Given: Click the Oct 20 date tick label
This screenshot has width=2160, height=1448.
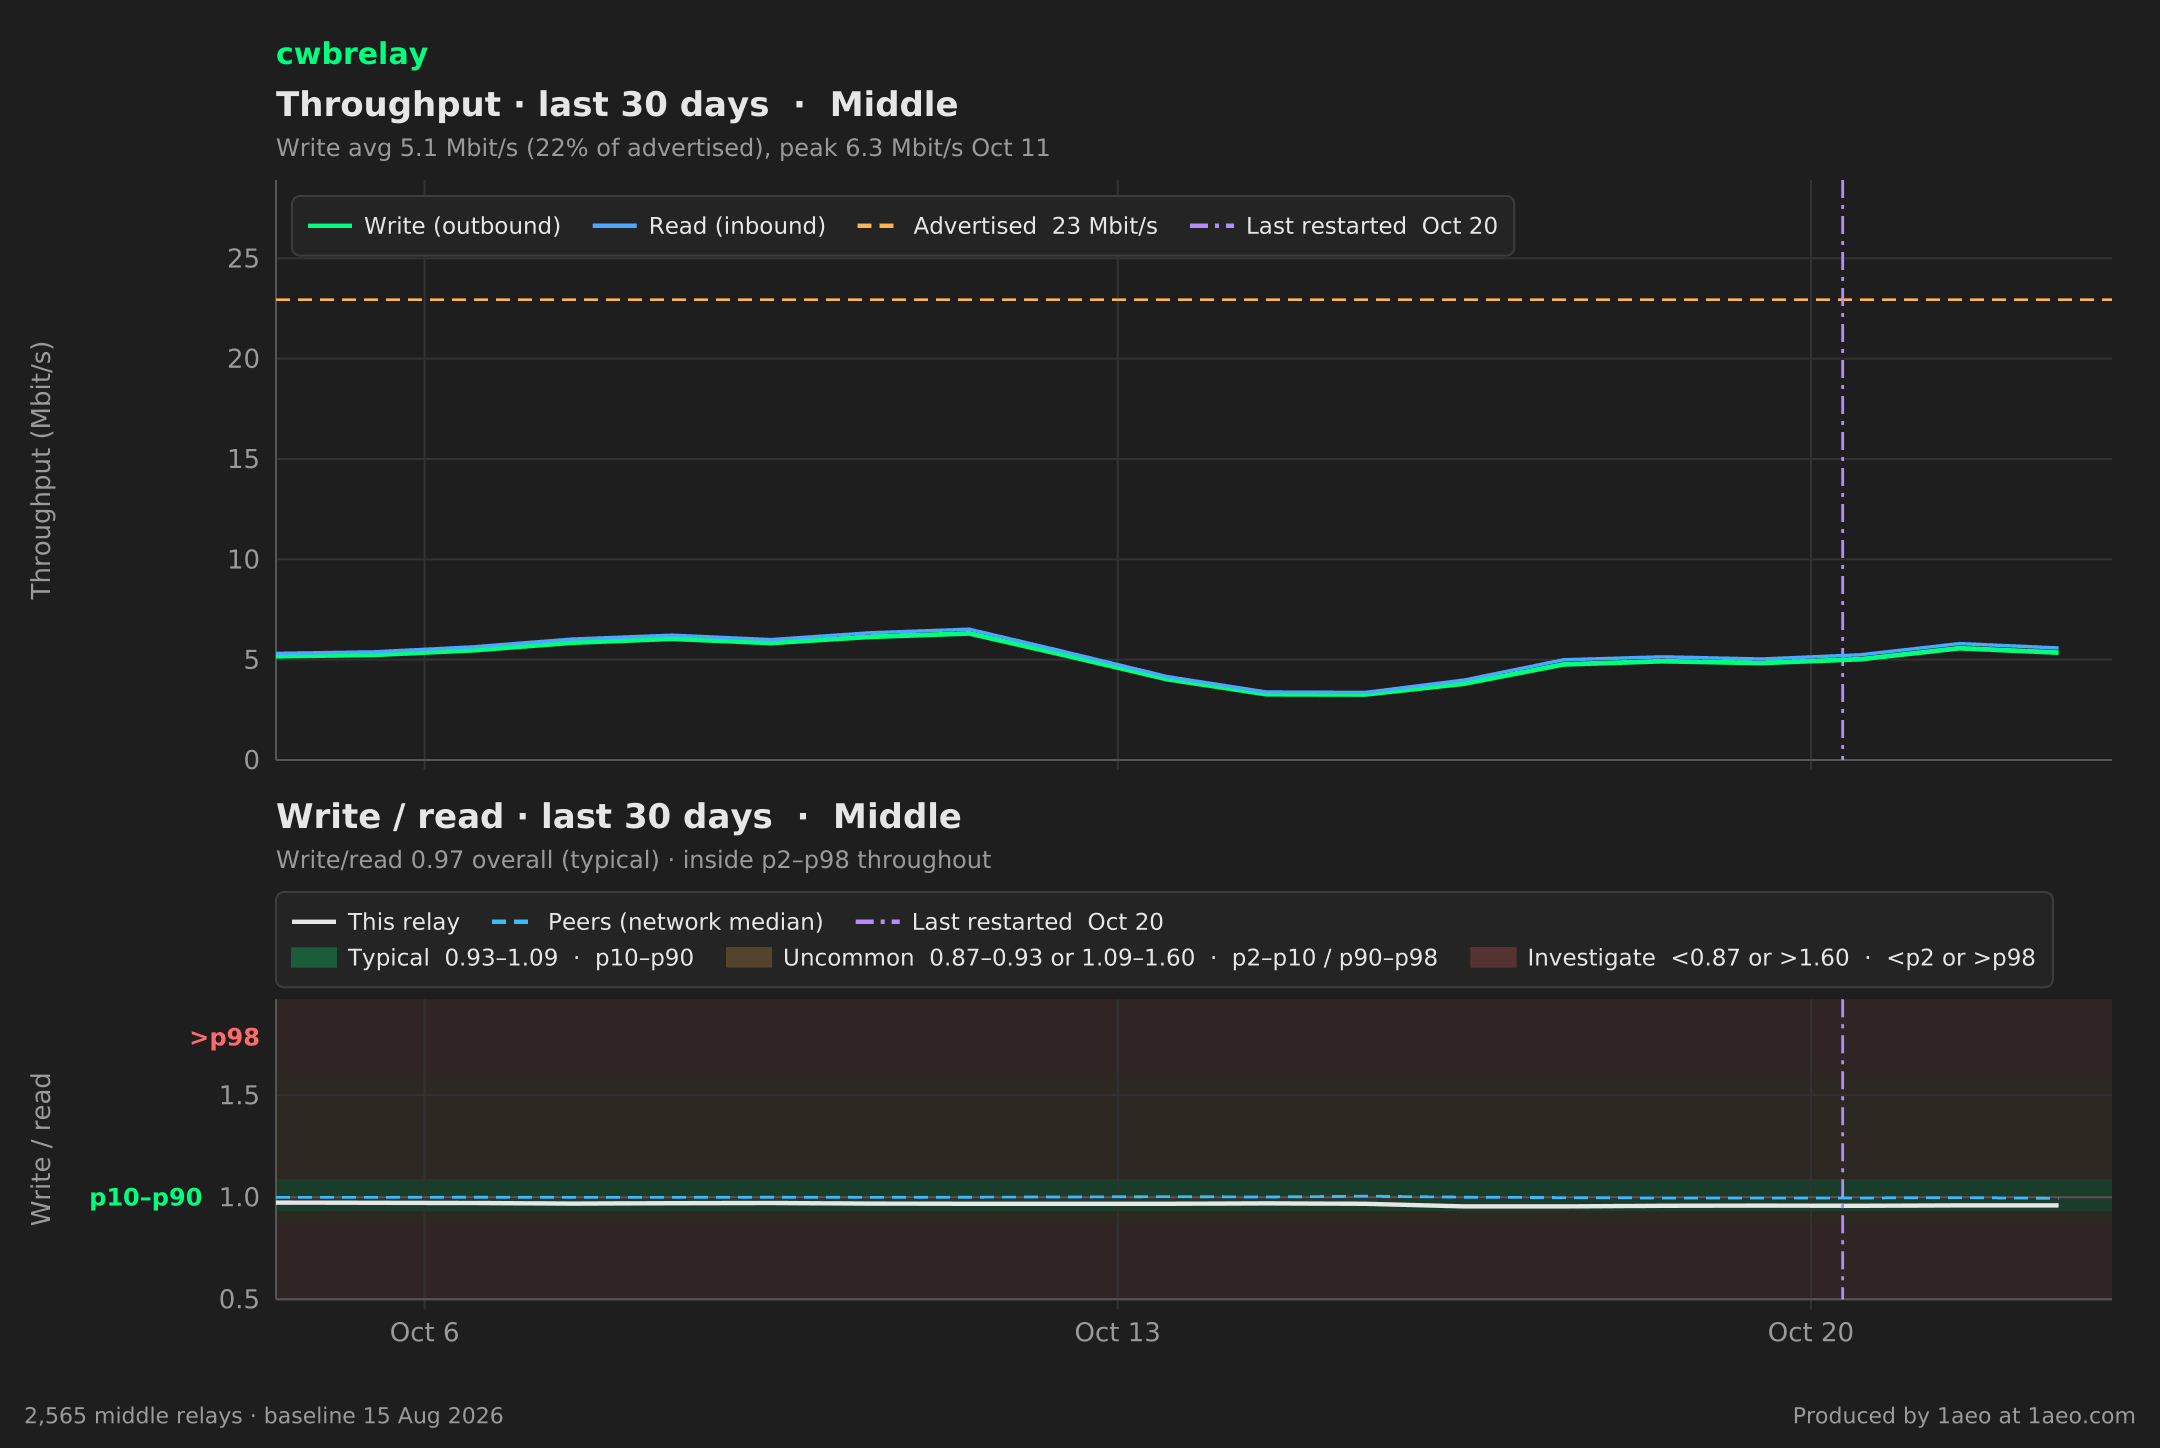Looking at the screenshot, I should click(1811, 1333).
